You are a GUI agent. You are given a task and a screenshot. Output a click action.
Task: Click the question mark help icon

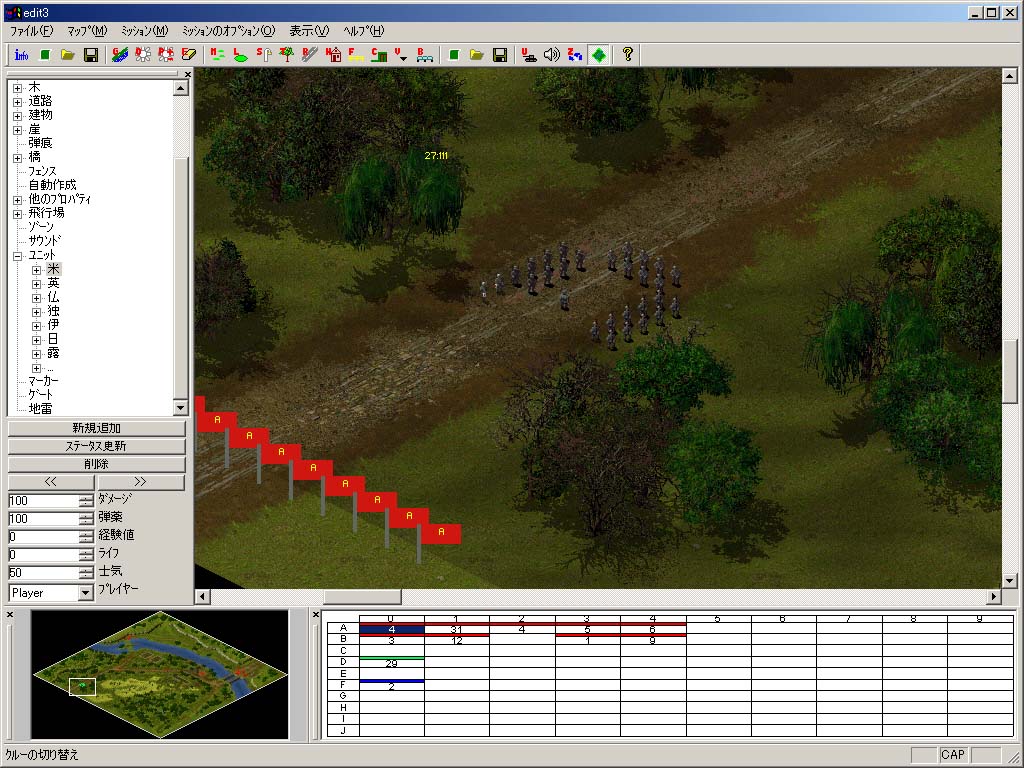(628, 55)
